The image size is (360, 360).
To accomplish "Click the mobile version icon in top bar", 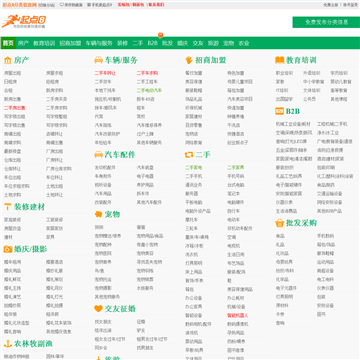I will pos(89,5).
